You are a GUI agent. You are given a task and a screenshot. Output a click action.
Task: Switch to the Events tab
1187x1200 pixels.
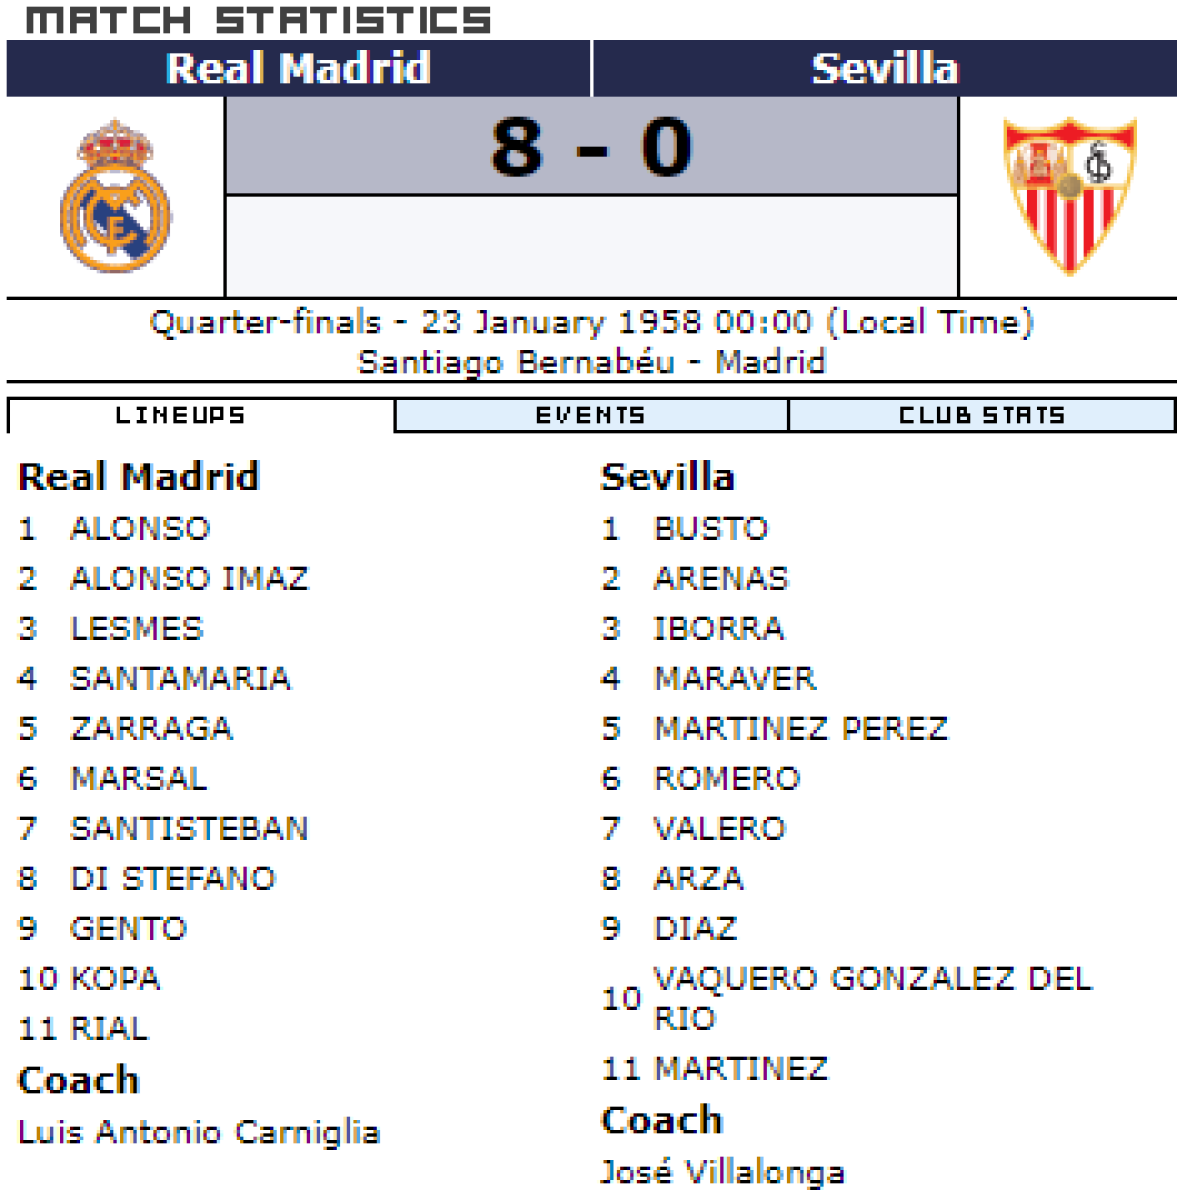[x=591, y=416]
